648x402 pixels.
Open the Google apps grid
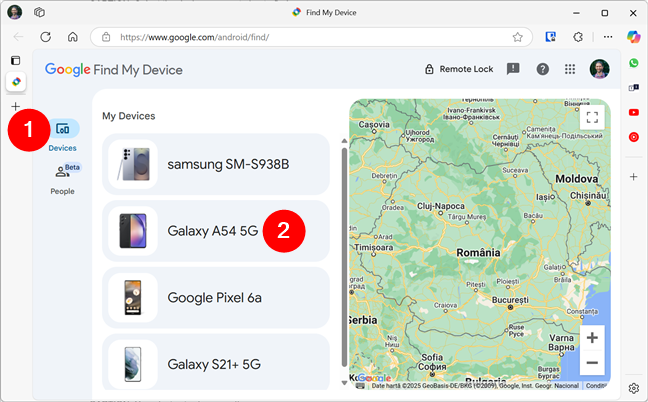tap(570, 69)
